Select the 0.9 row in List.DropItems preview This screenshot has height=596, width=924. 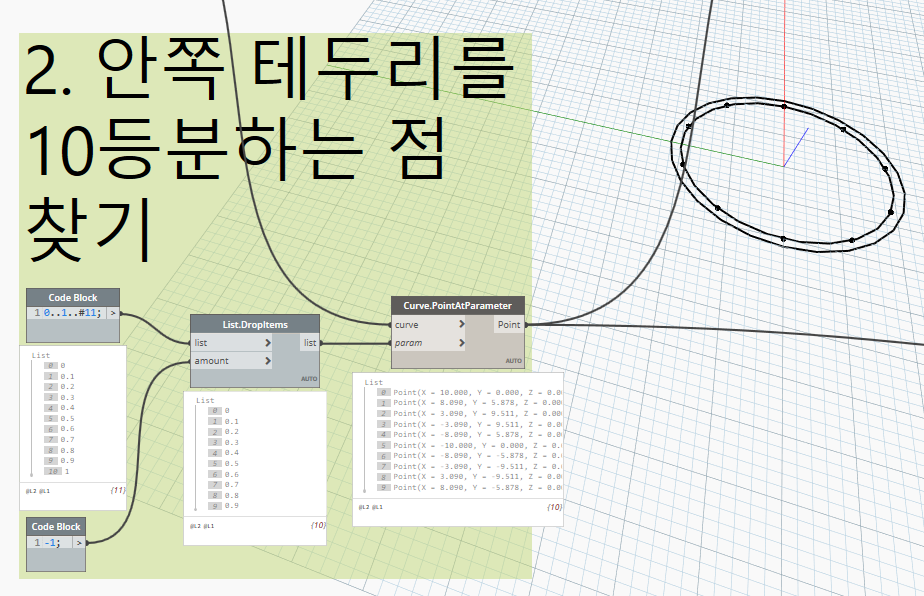click(x=224, y=505)
